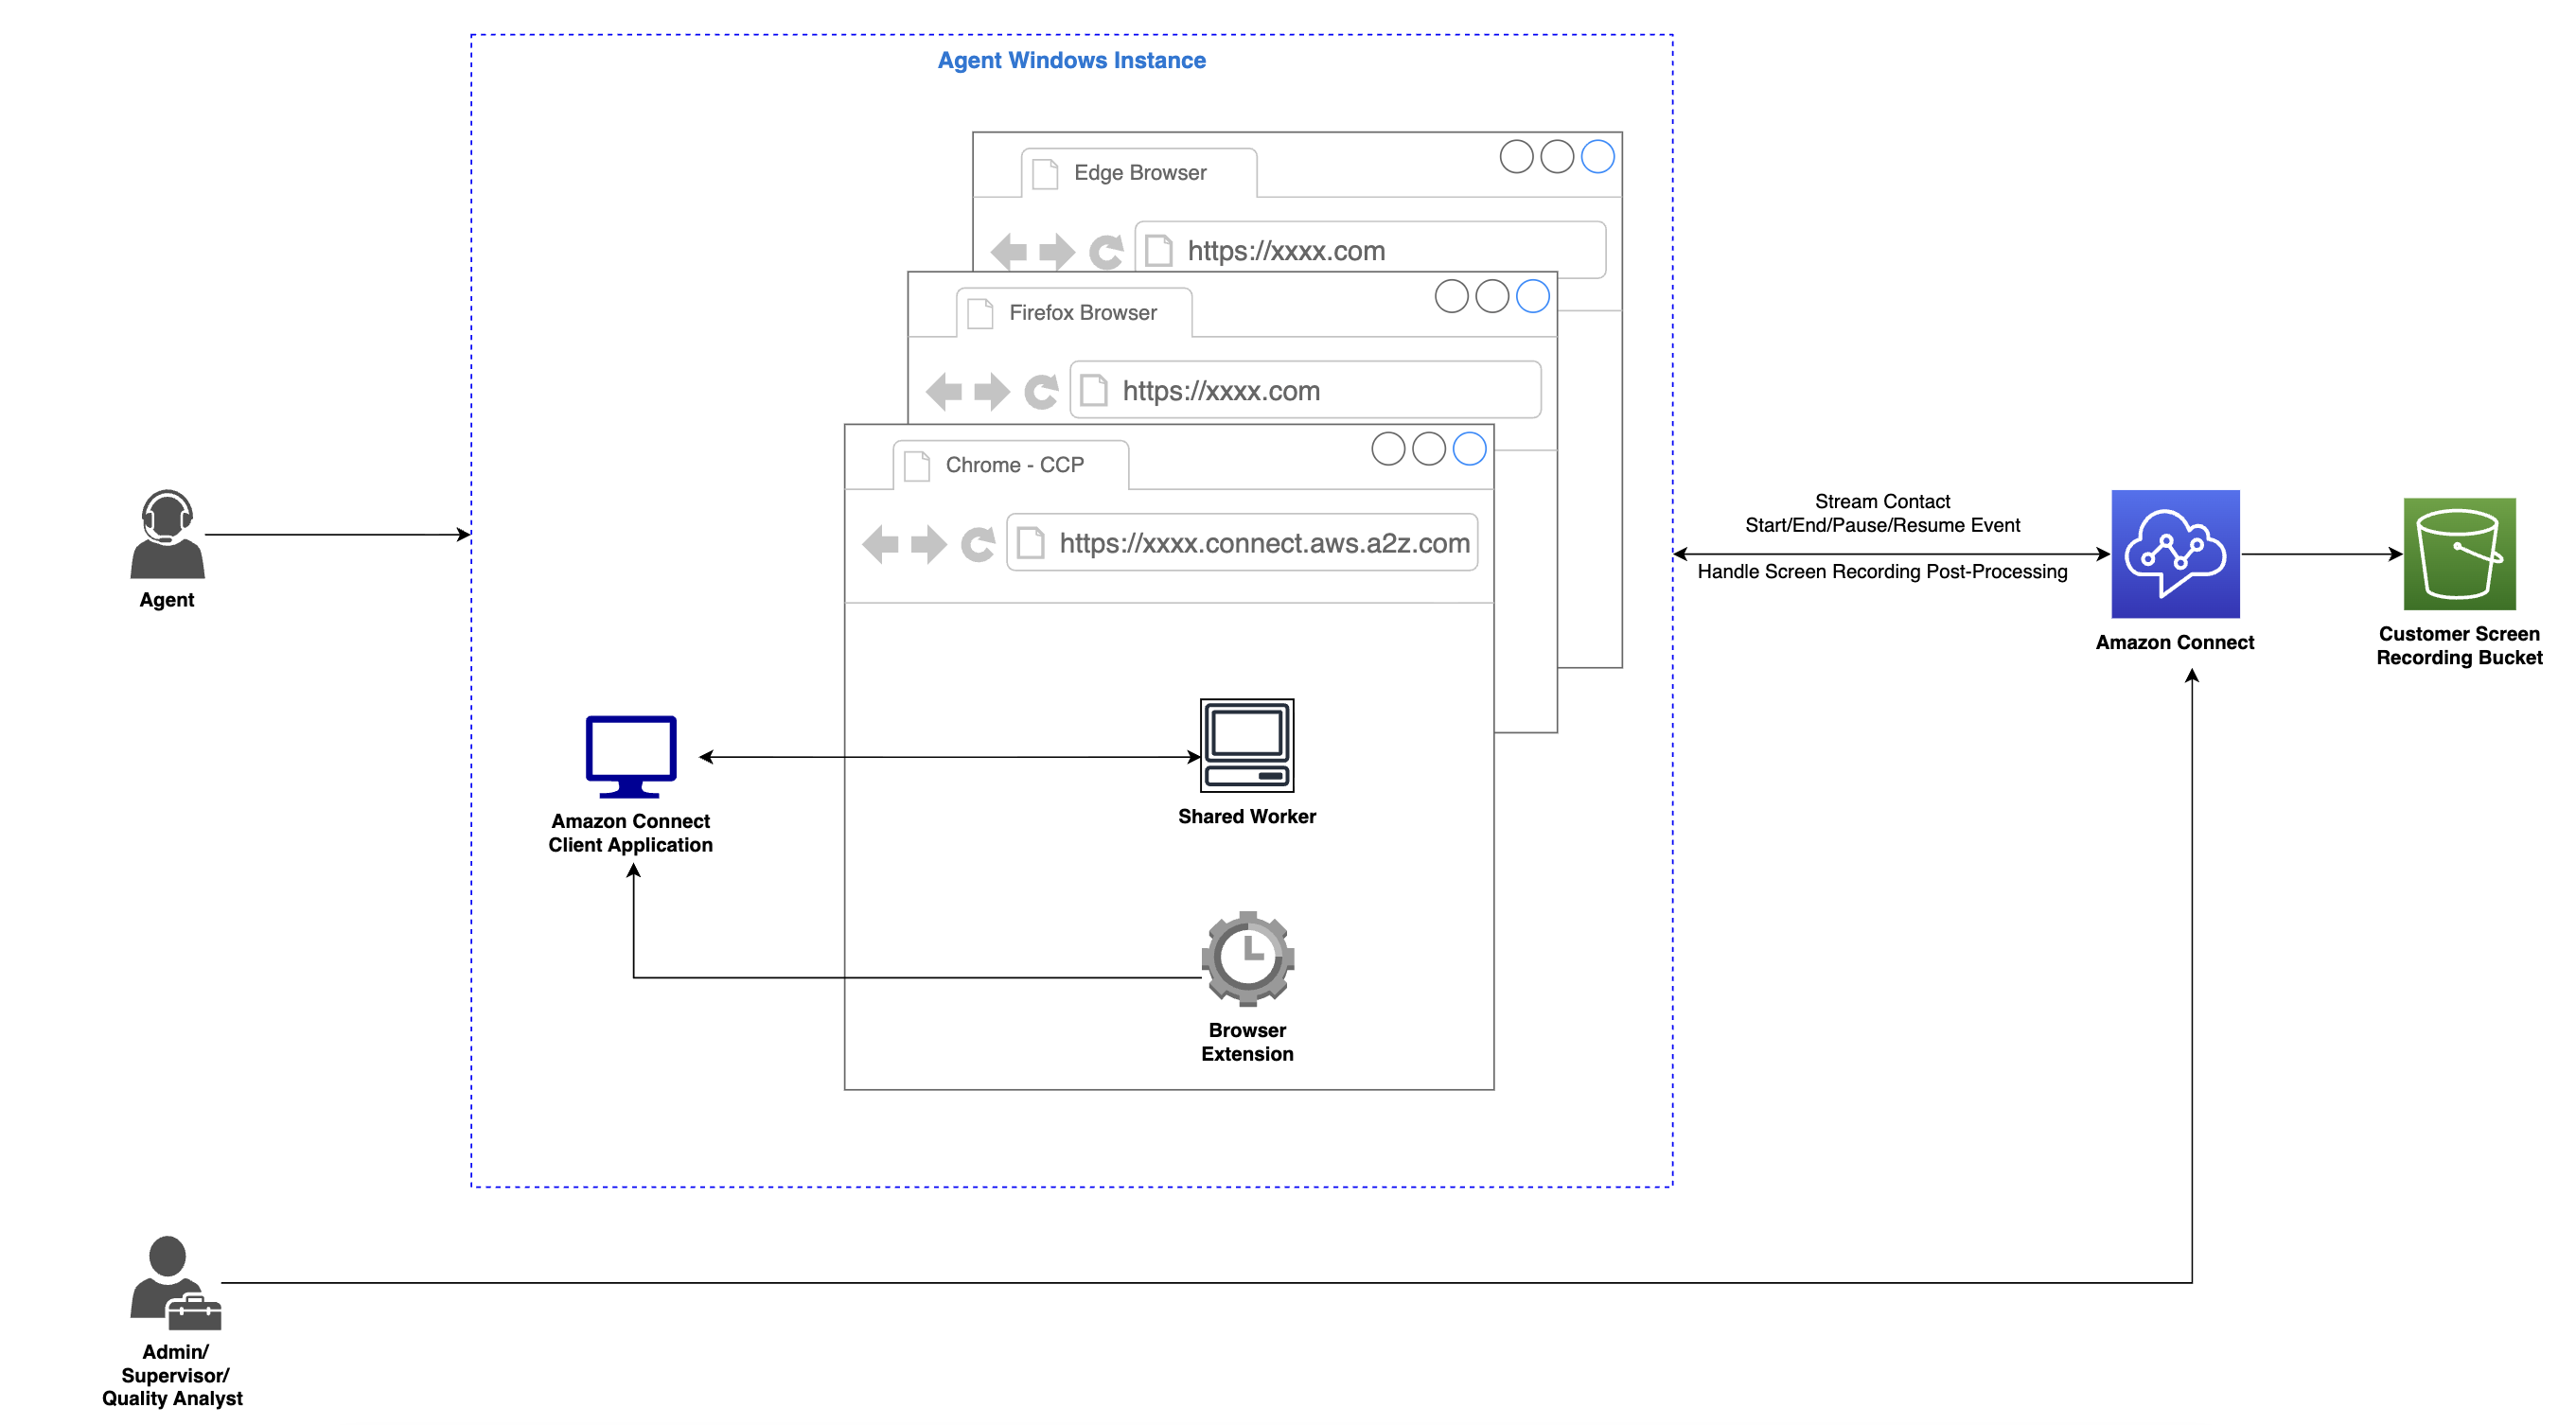Viewport: 2576px width, 1425px height.
Task: Click 'Amazon Connect Client Application' label text
Action: click(631, 833)
